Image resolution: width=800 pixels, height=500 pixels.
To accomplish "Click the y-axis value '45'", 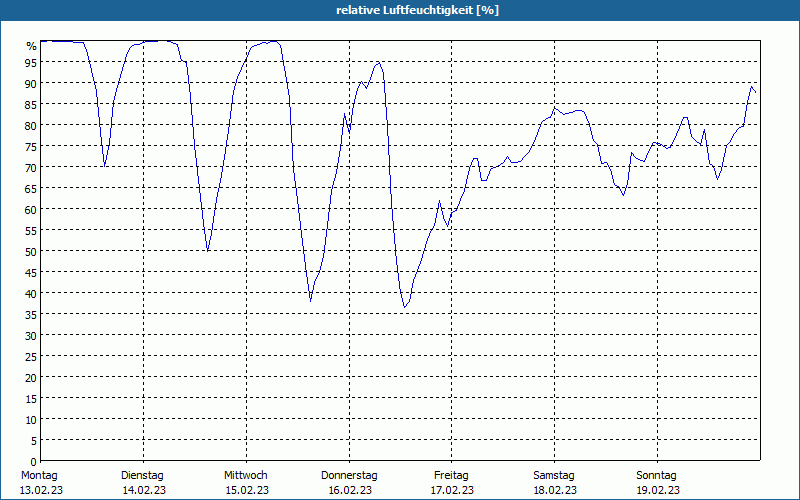I will pos(31,273).
